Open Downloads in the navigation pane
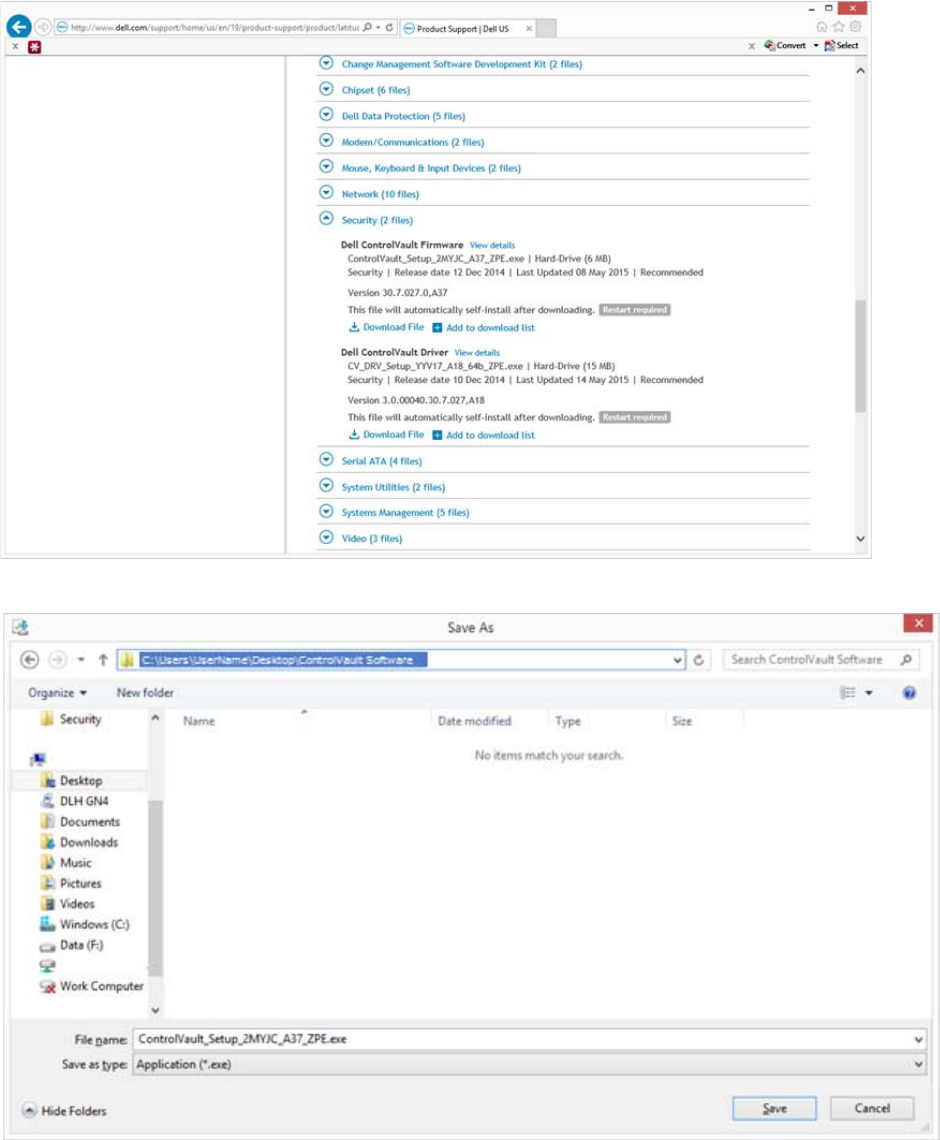The image size is (940, 1140). click(79, 842)
